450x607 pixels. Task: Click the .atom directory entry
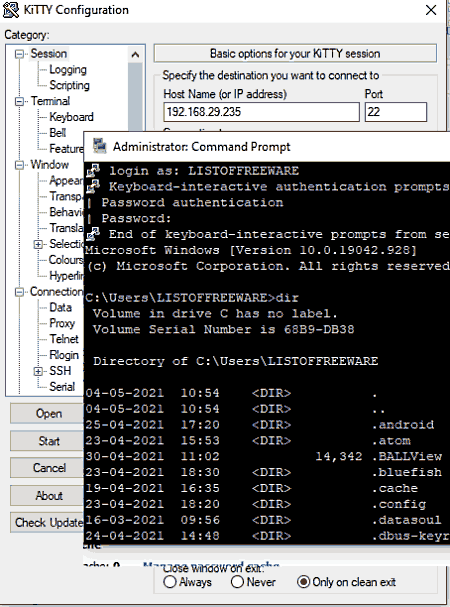(x=391, y=441)
